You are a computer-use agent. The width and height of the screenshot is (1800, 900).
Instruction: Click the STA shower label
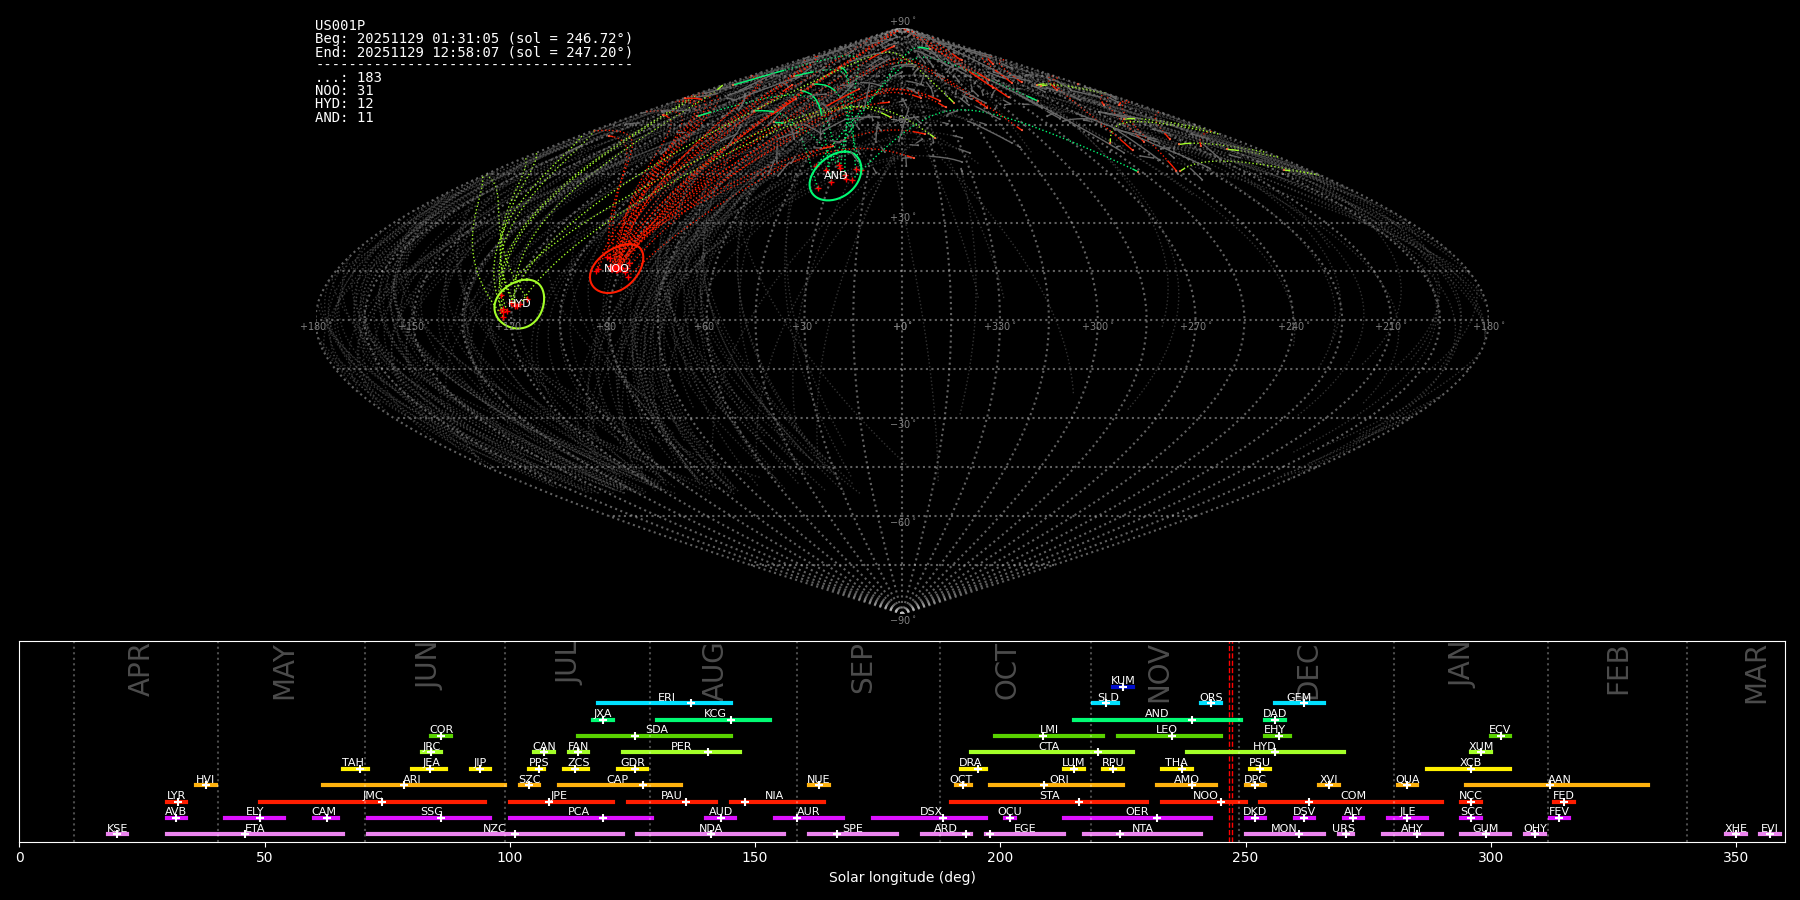click(x=1049, y=796)
